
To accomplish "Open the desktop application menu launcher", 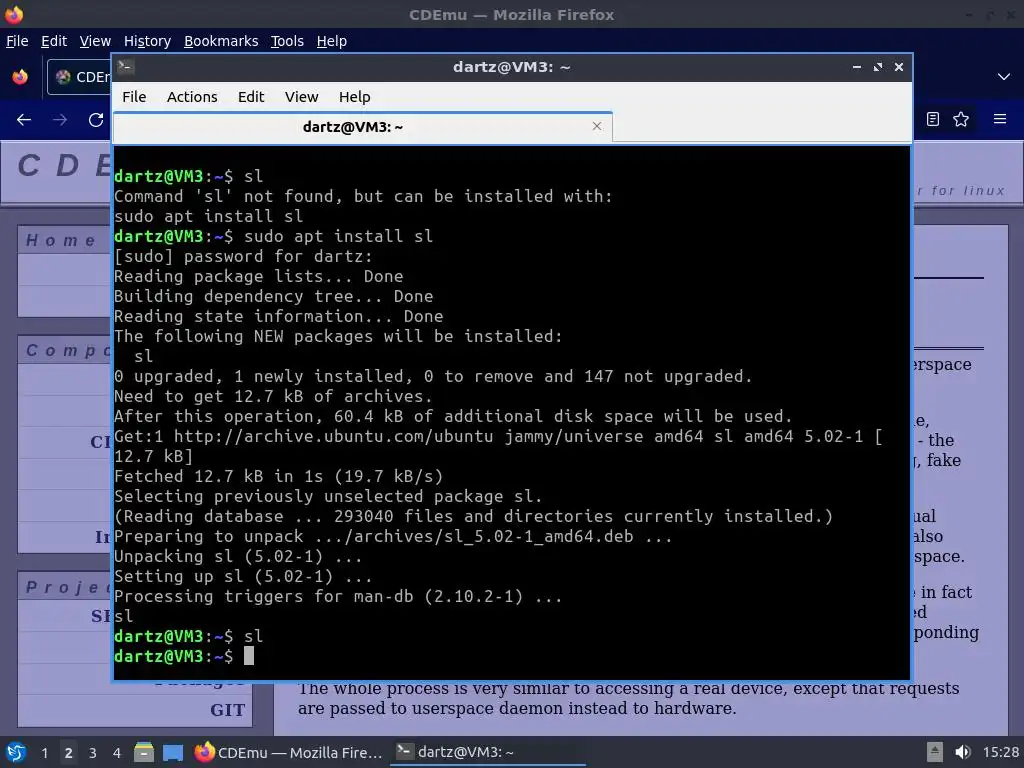I will (x=15, y=752).
